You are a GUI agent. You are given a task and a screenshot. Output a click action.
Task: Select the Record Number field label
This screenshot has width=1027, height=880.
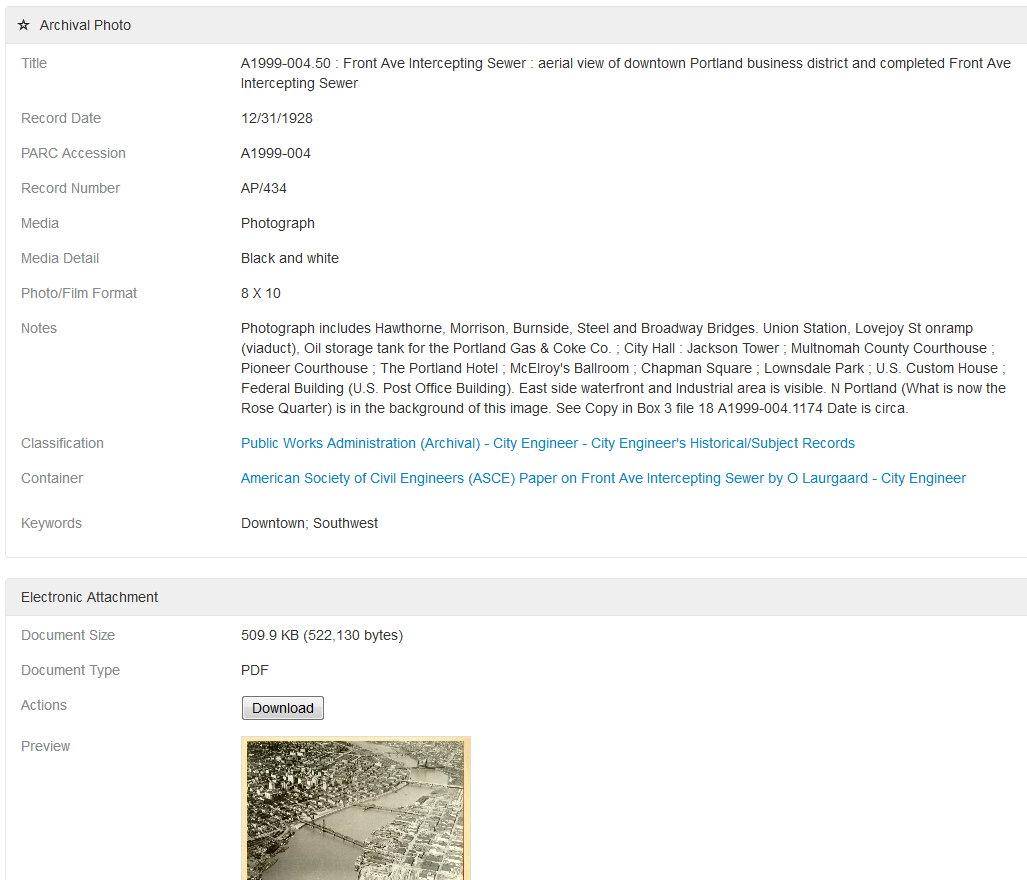tap(71, 189)
